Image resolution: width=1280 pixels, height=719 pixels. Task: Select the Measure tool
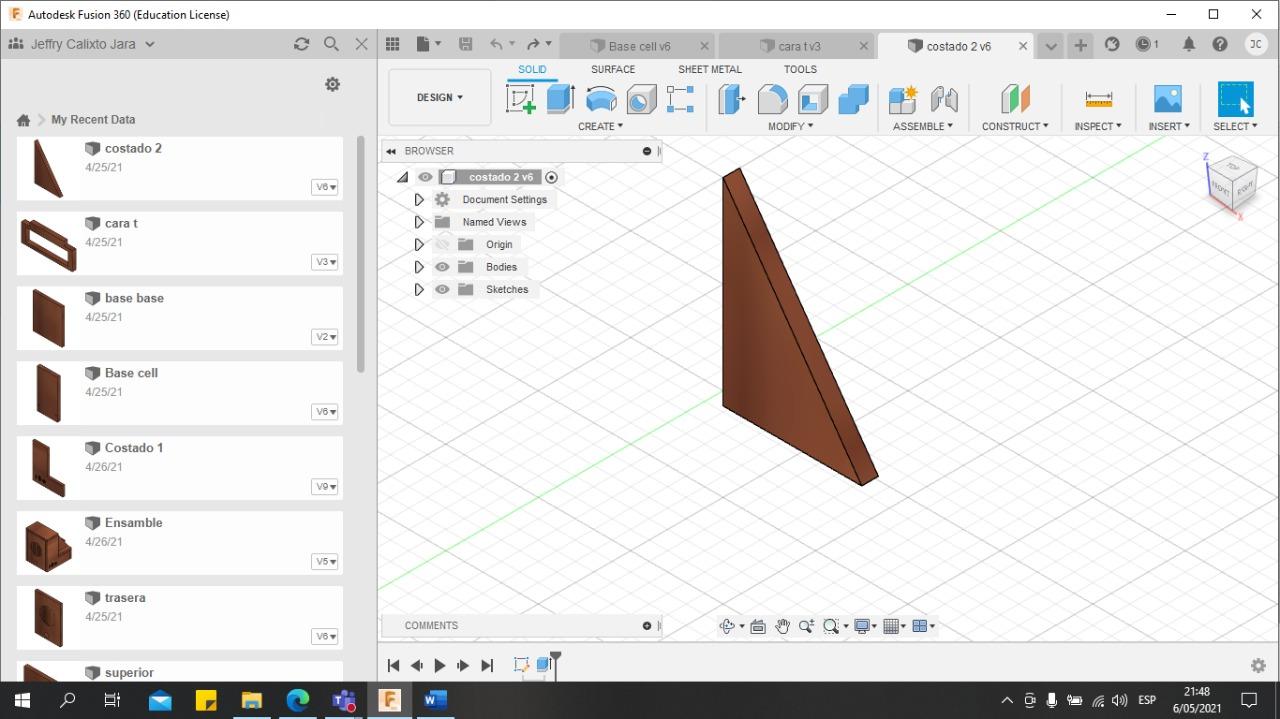point(1098,98)
